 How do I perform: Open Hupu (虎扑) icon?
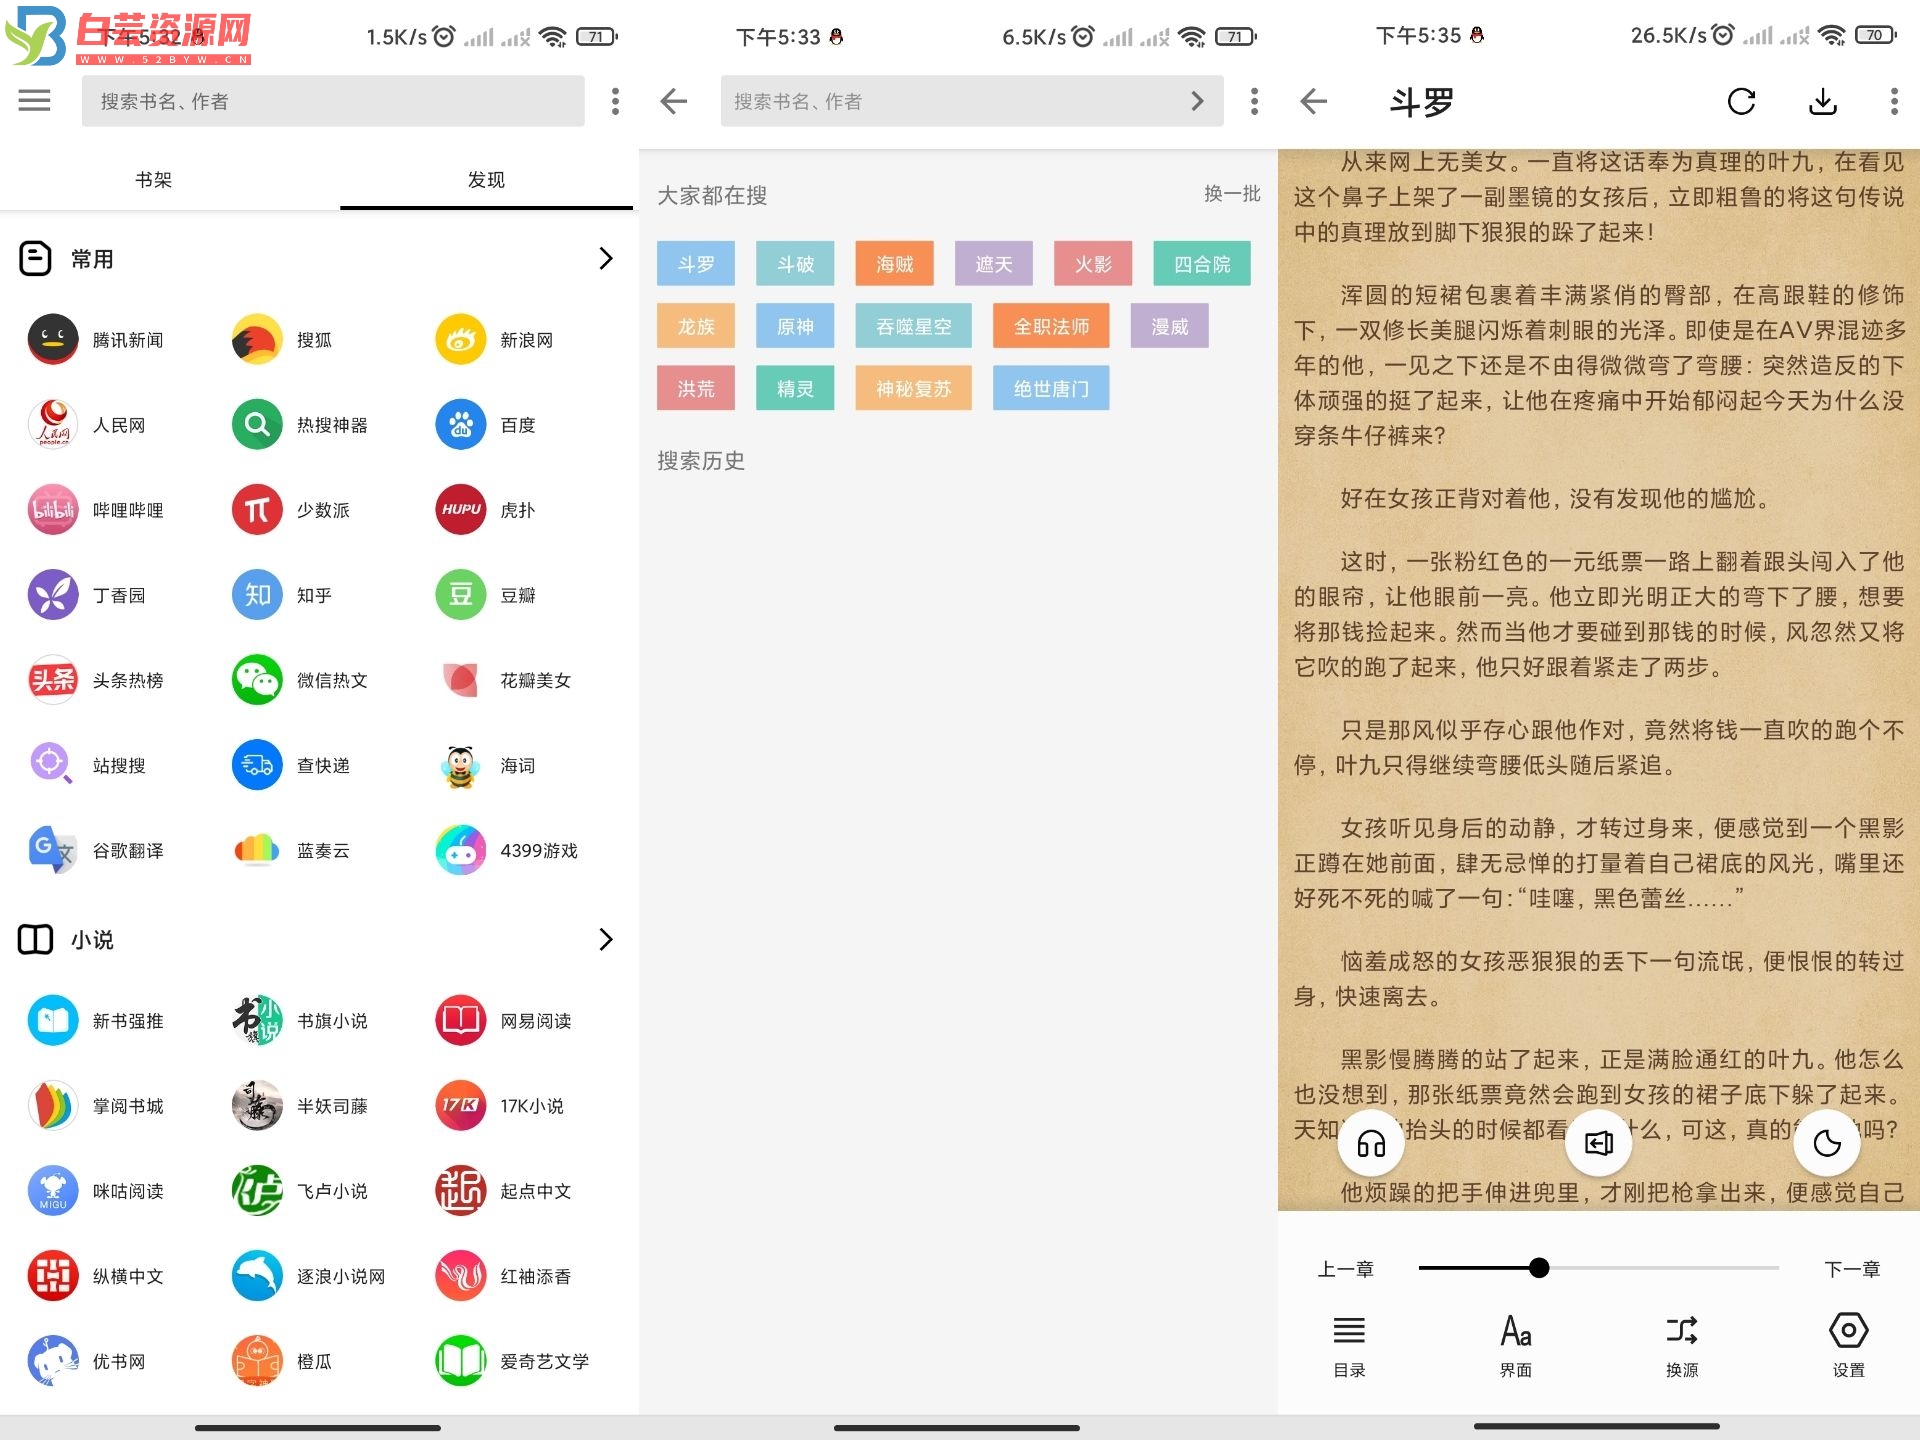(461, 510)
